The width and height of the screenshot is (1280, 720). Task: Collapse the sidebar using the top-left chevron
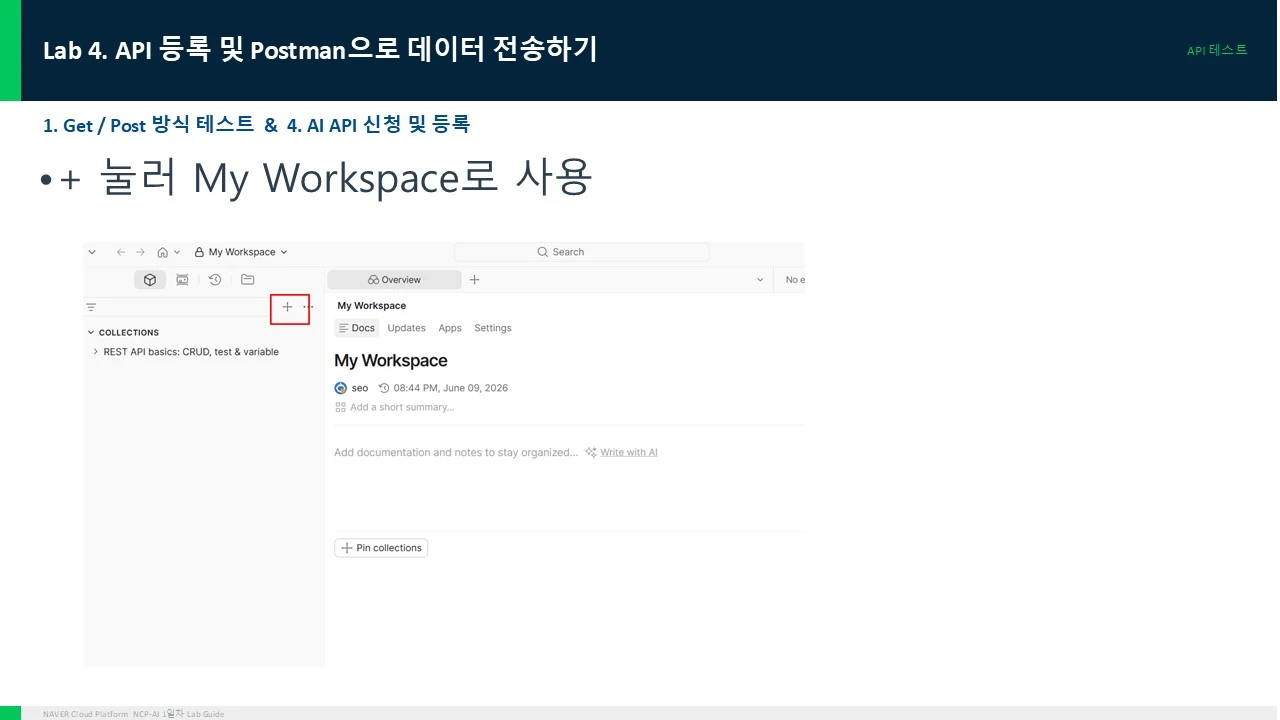coord(92,252)
